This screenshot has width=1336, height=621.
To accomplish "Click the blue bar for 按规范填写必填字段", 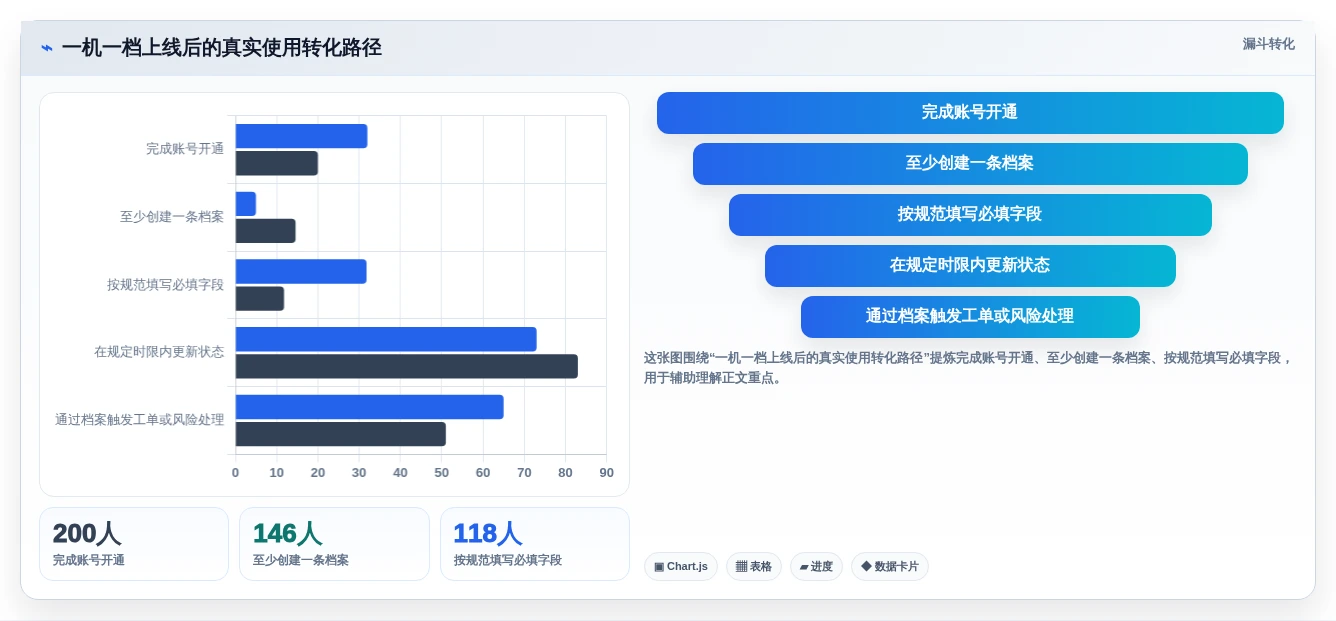I will [x=301, y=272].
